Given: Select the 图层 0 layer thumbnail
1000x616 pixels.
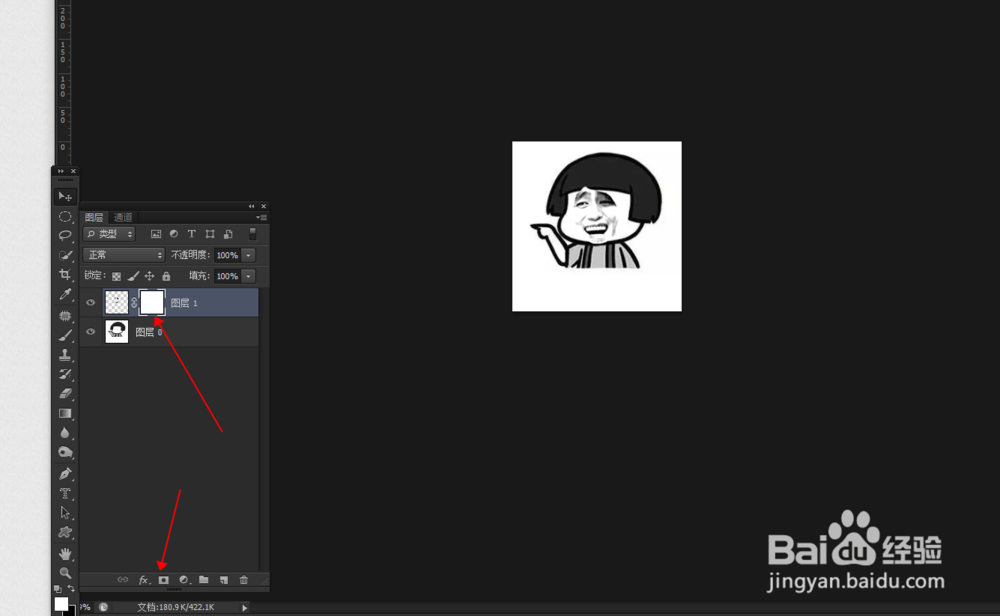Looking at the screenshot, I should tap(116, 332).
